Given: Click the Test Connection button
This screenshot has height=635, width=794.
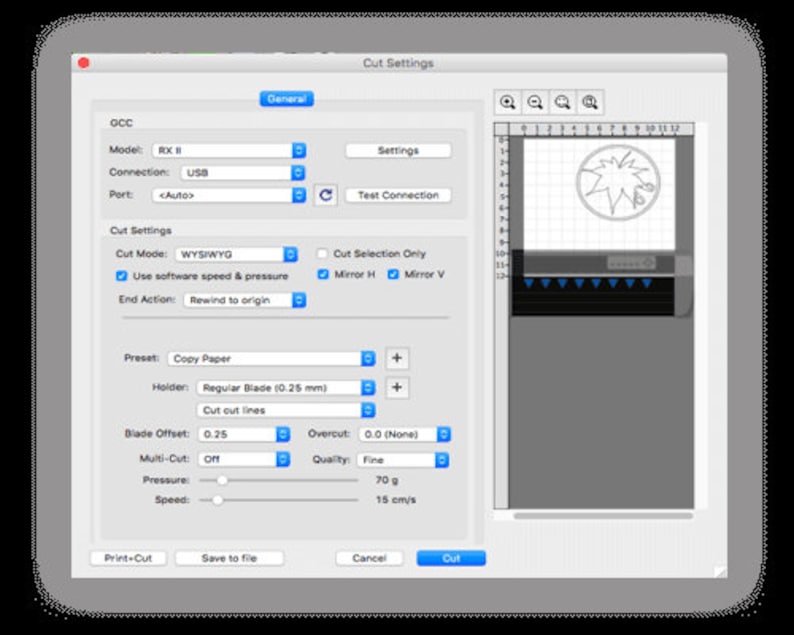Looking at the screenshot, I should point(398,195).
